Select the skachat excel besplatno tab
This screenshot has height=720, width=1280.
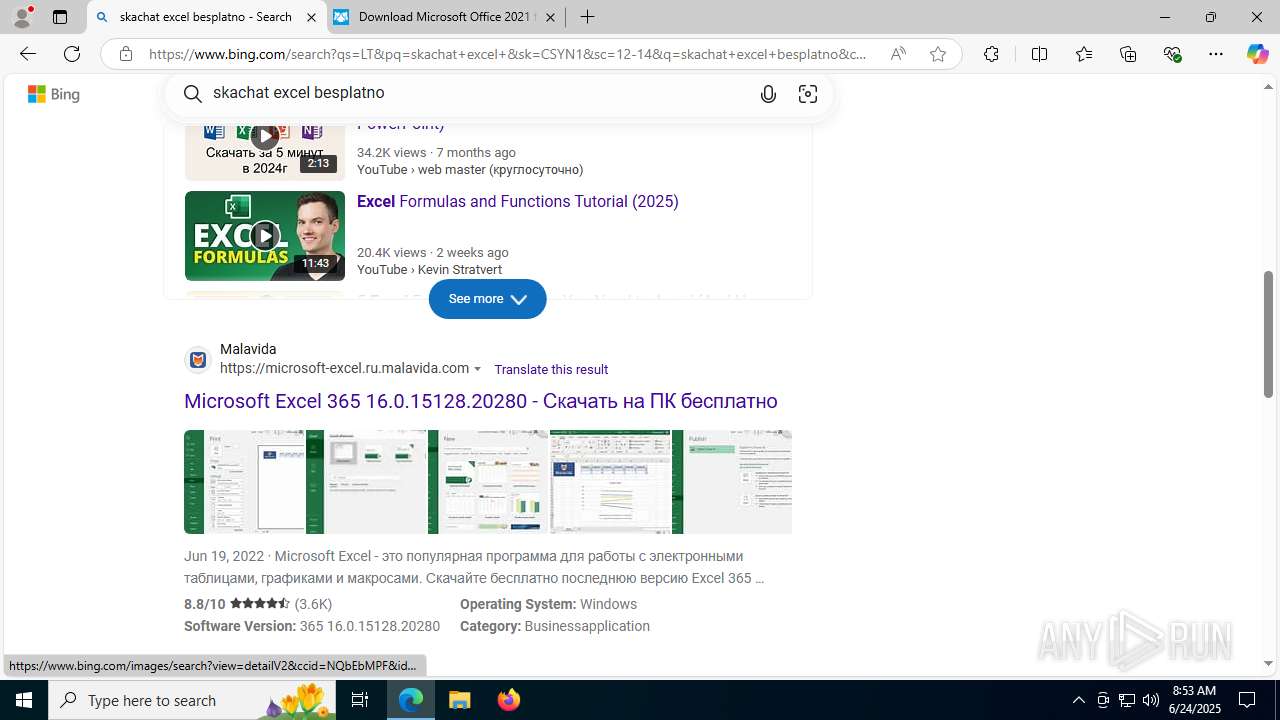pos(206,17)
